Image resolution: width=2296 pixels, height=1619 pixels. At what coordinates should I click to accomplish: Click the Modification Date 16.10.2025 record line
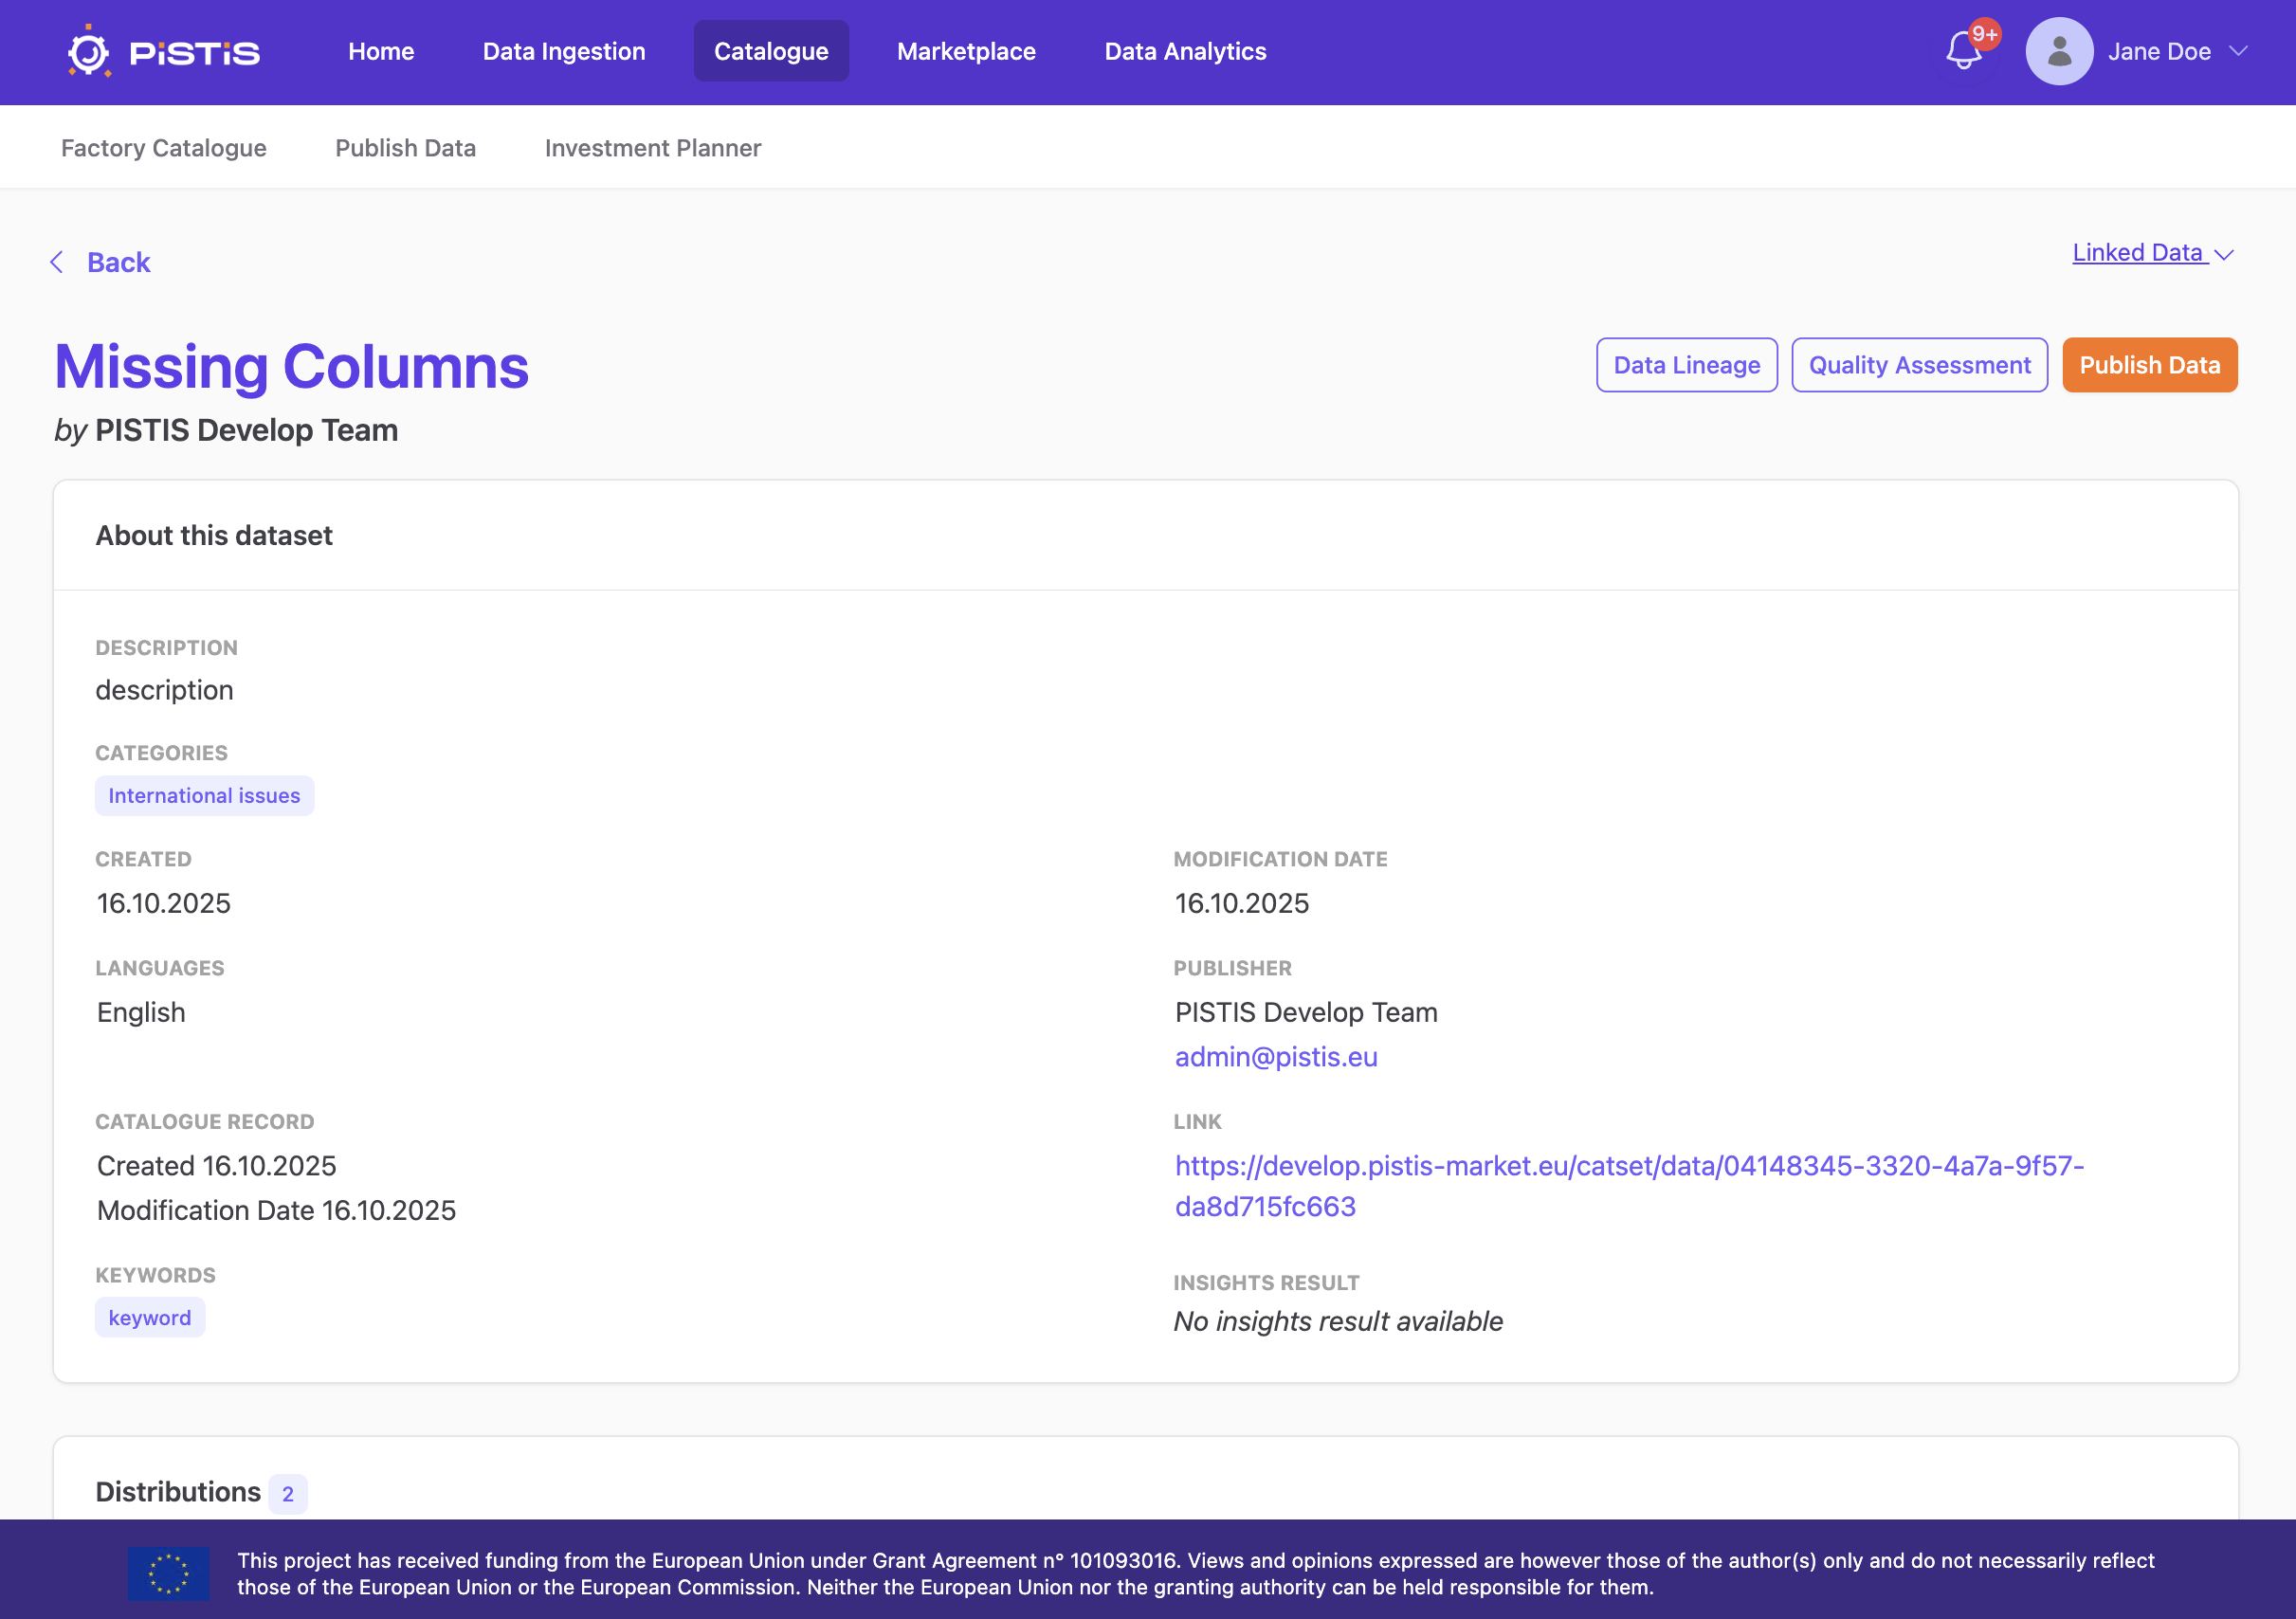pos(277,1211)
